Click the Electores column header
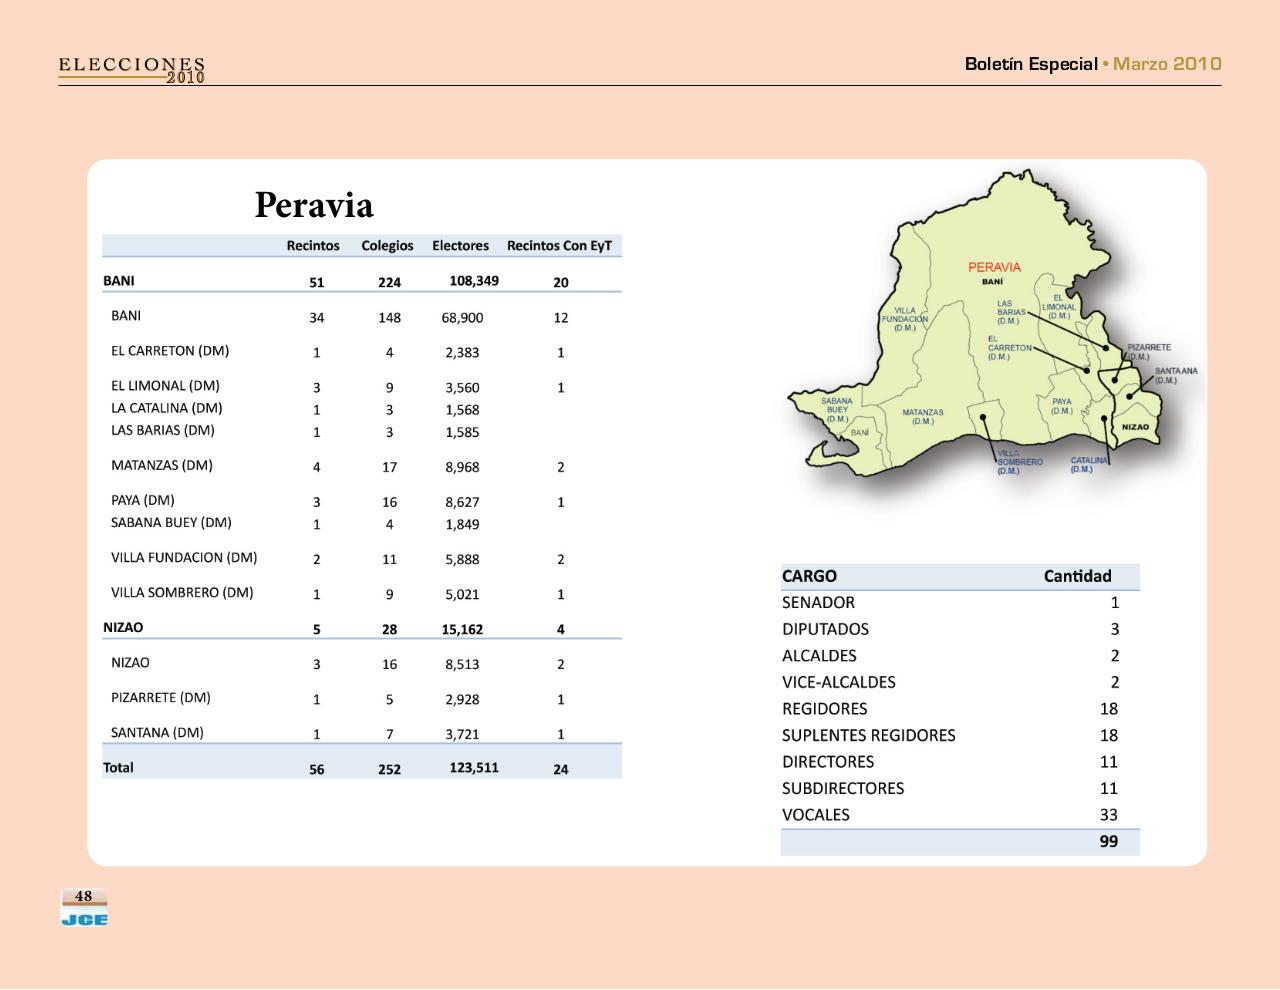The height and width of the screenshot is (990, 1280). [460, 246]
